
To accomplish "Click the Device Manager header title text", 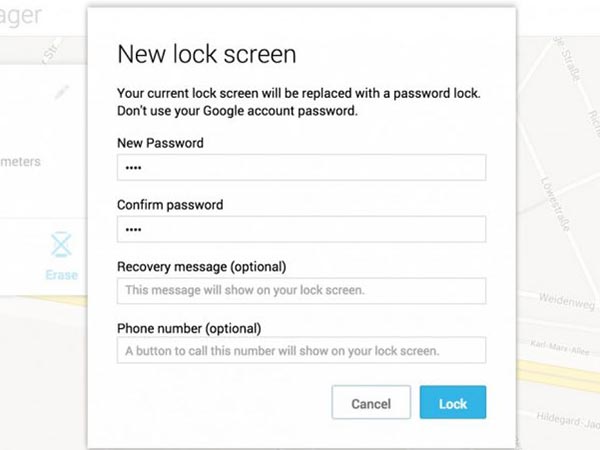I will click(x=21, y=15).
